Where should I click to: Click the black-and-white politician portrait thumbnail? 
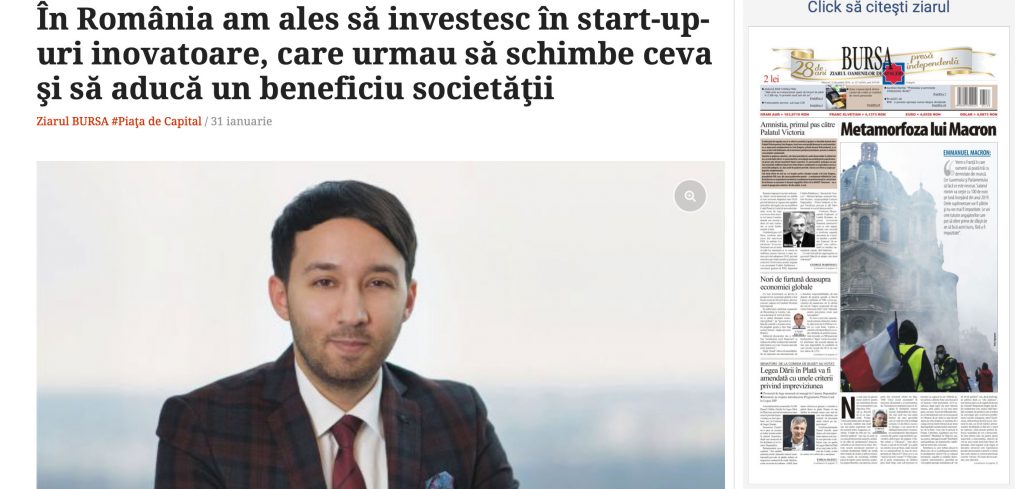tap(798, 229)
